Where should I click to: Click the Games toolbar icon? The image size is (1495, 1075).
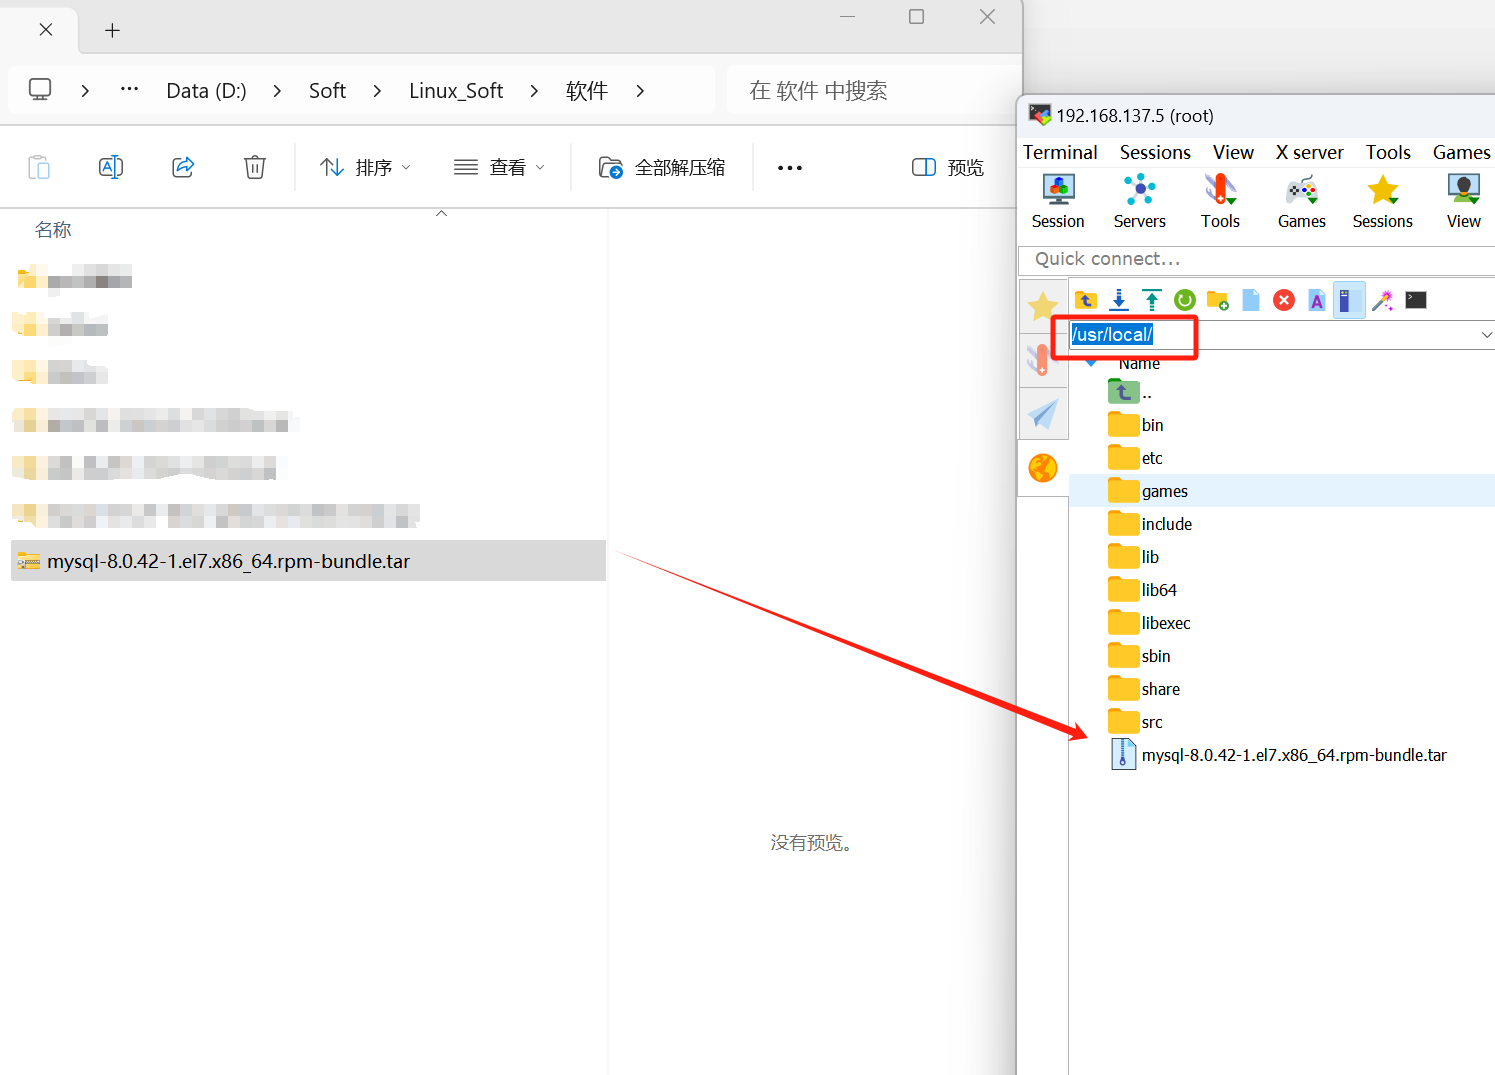1301,201
